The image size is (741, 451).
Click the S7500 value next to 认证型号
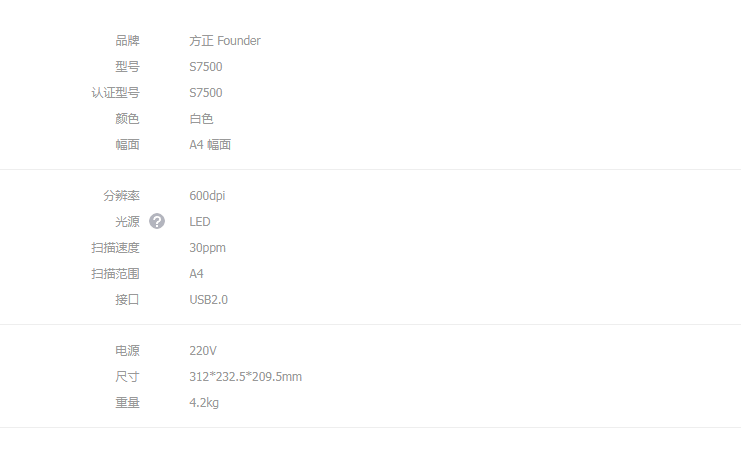pos(206,93)
